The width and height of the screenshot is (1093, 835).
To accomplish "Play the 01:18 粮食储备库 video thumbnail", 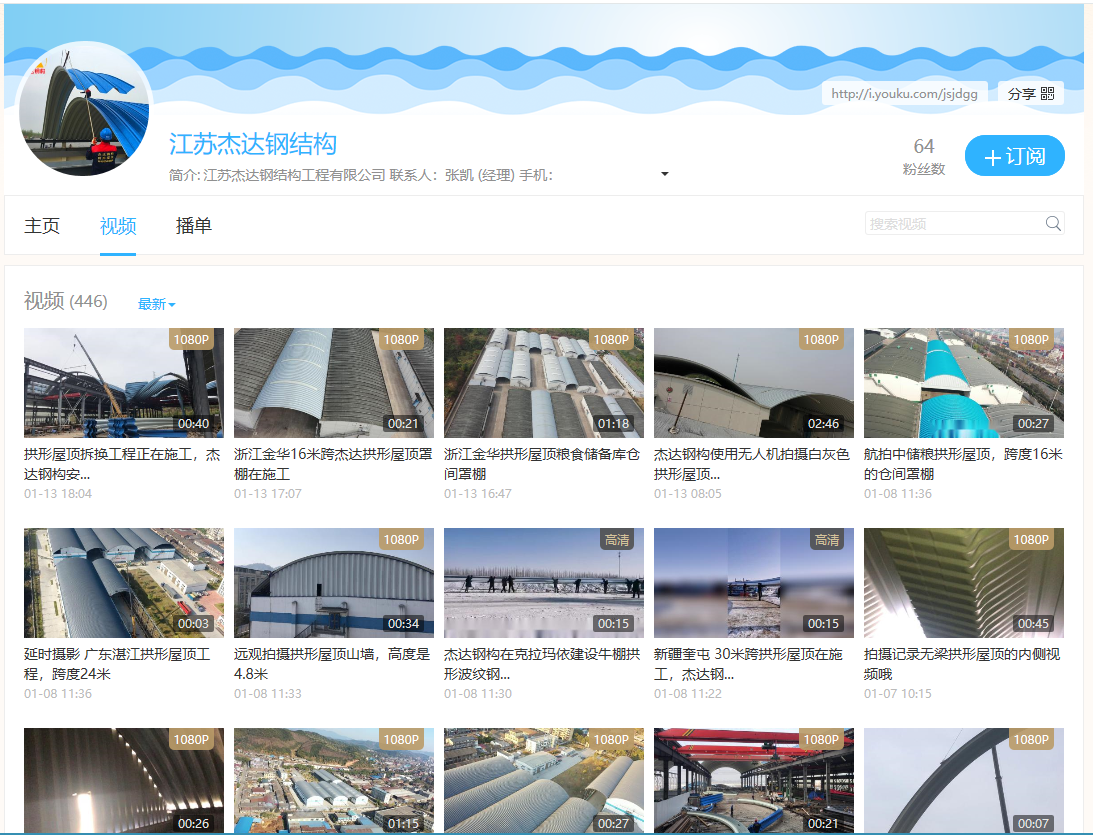I will 544,383.
